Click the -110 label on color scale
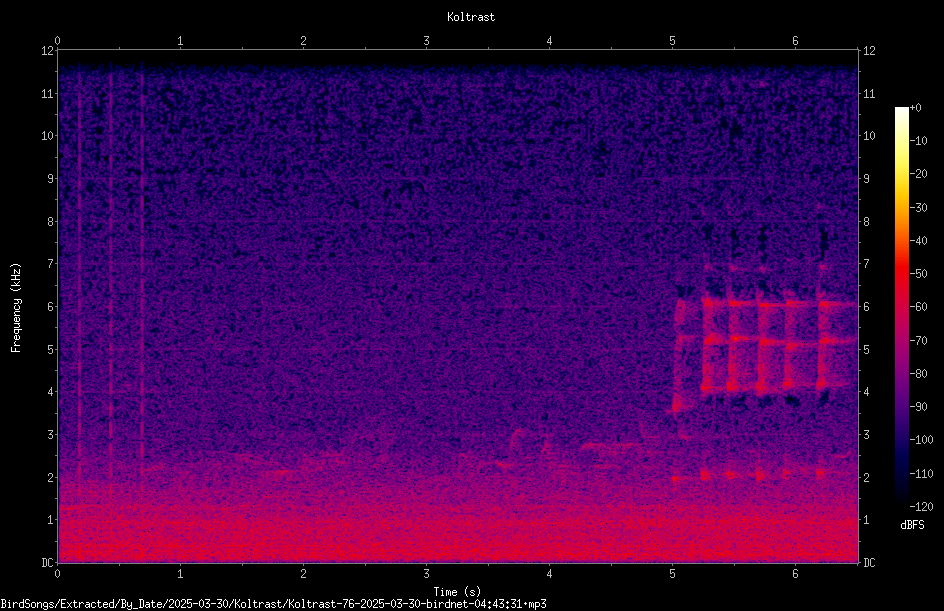This screenshot has height=611, width=944. (x=922, y=474)
